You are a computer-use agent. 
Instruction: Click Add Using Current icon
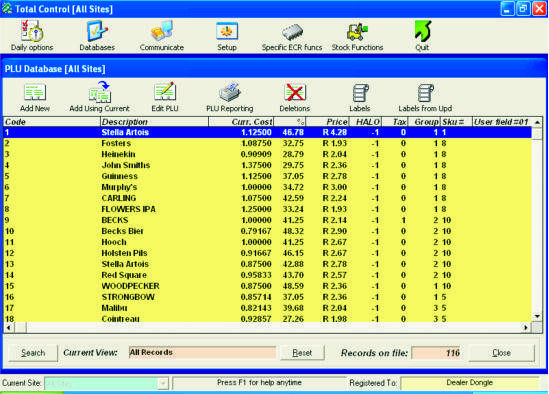coord(99,97)
